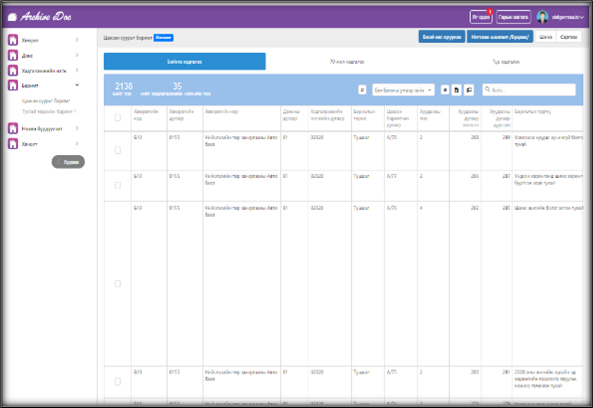Collapse the expanded Баримт sidebar menu

pos(77,85)
